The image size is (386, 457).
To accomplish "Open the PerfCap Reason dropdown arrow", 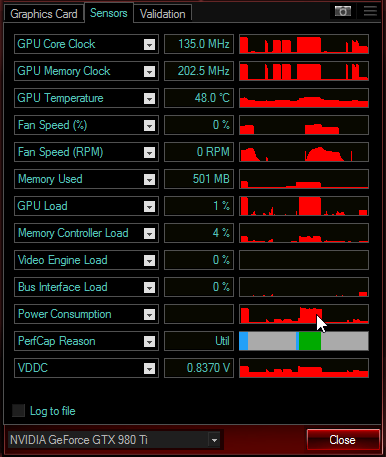I will click(149, 341).
